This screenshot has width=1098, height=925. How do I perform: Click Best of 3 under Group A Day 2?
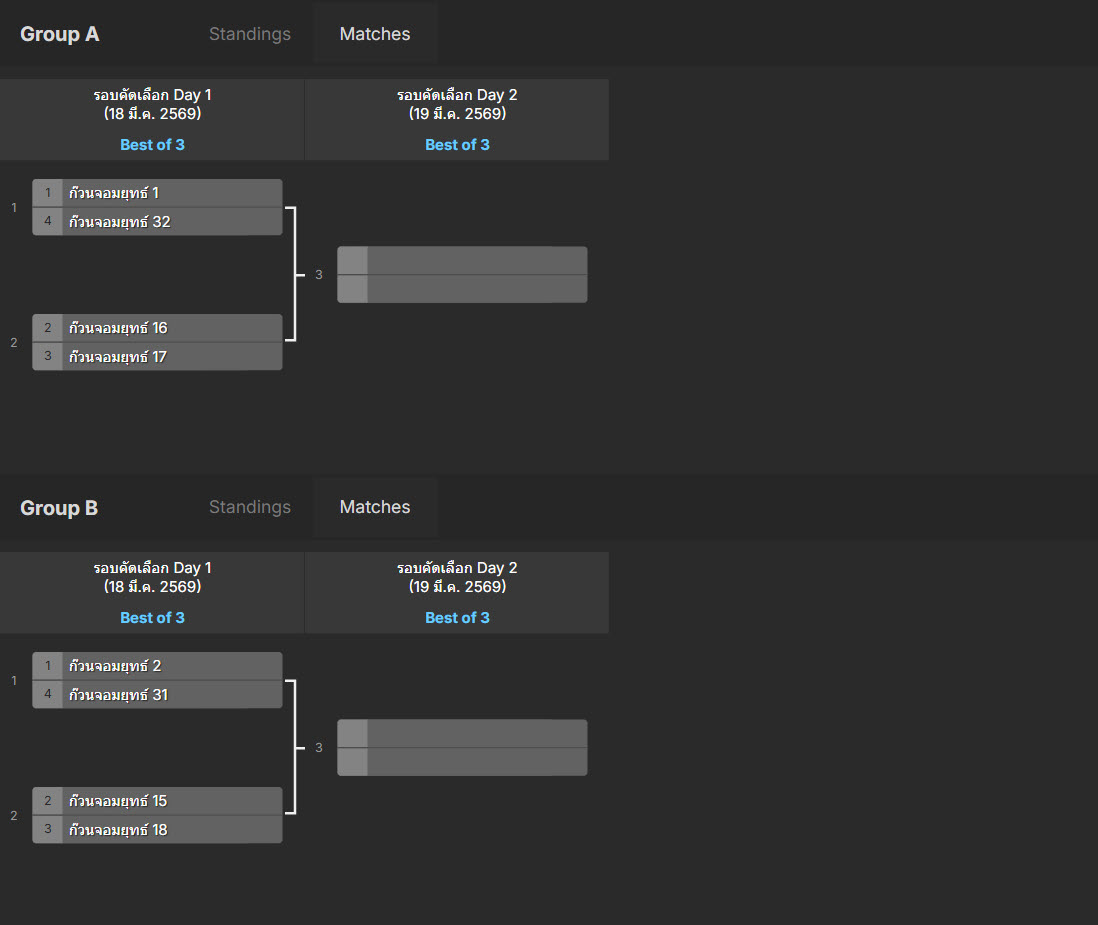457,144
